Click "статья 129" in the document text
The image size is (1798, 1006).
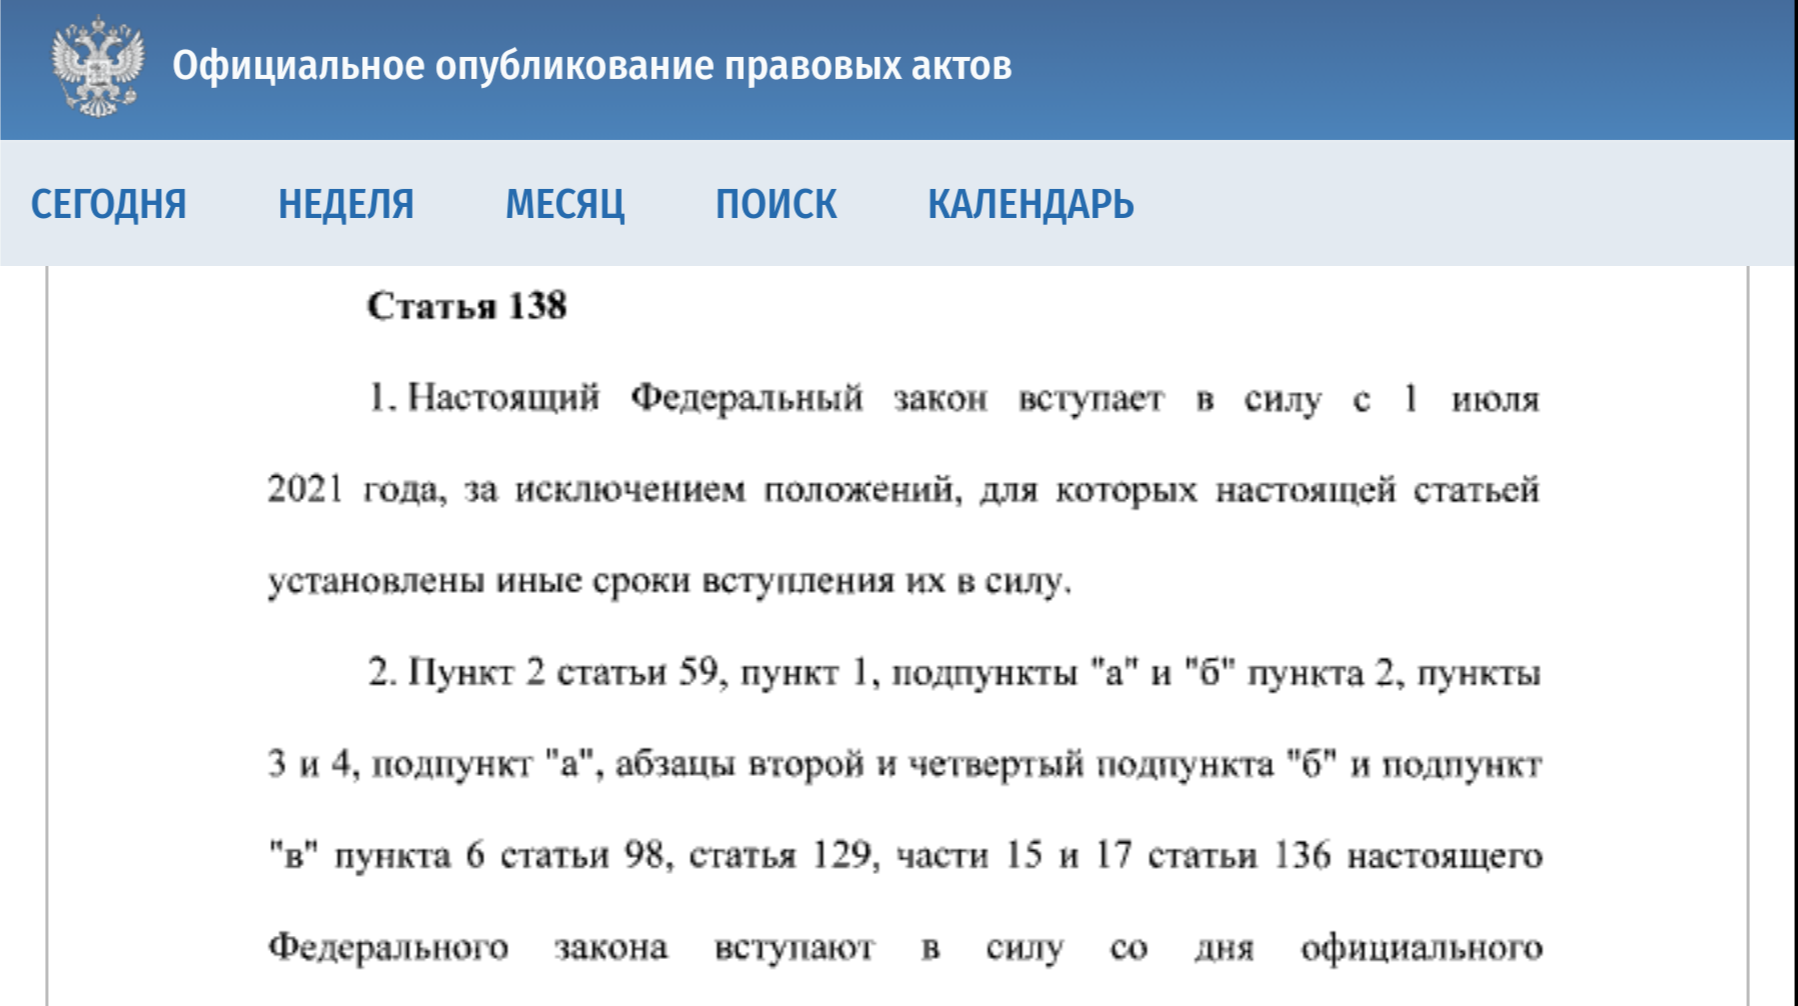pos(783,856)
